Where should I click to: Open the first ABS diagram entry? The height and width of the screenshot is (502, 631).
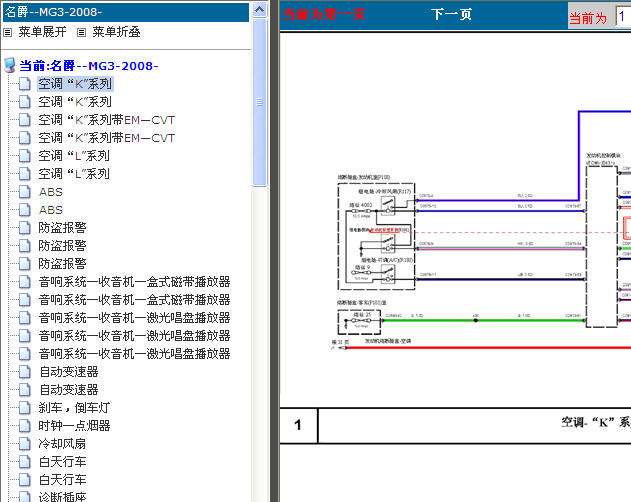(51, 192)
